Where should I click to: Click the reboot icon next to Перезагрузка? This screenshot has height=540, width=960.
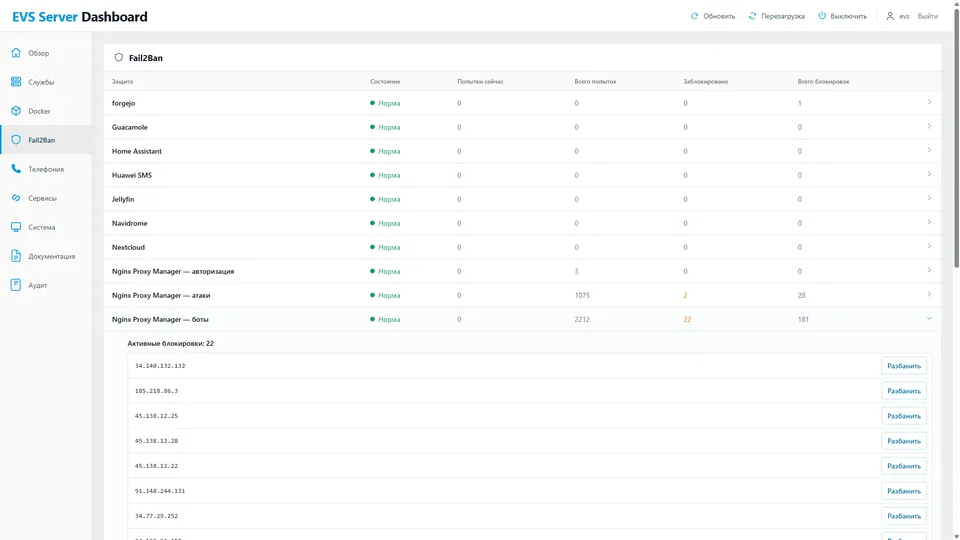[x=752, y=16]
